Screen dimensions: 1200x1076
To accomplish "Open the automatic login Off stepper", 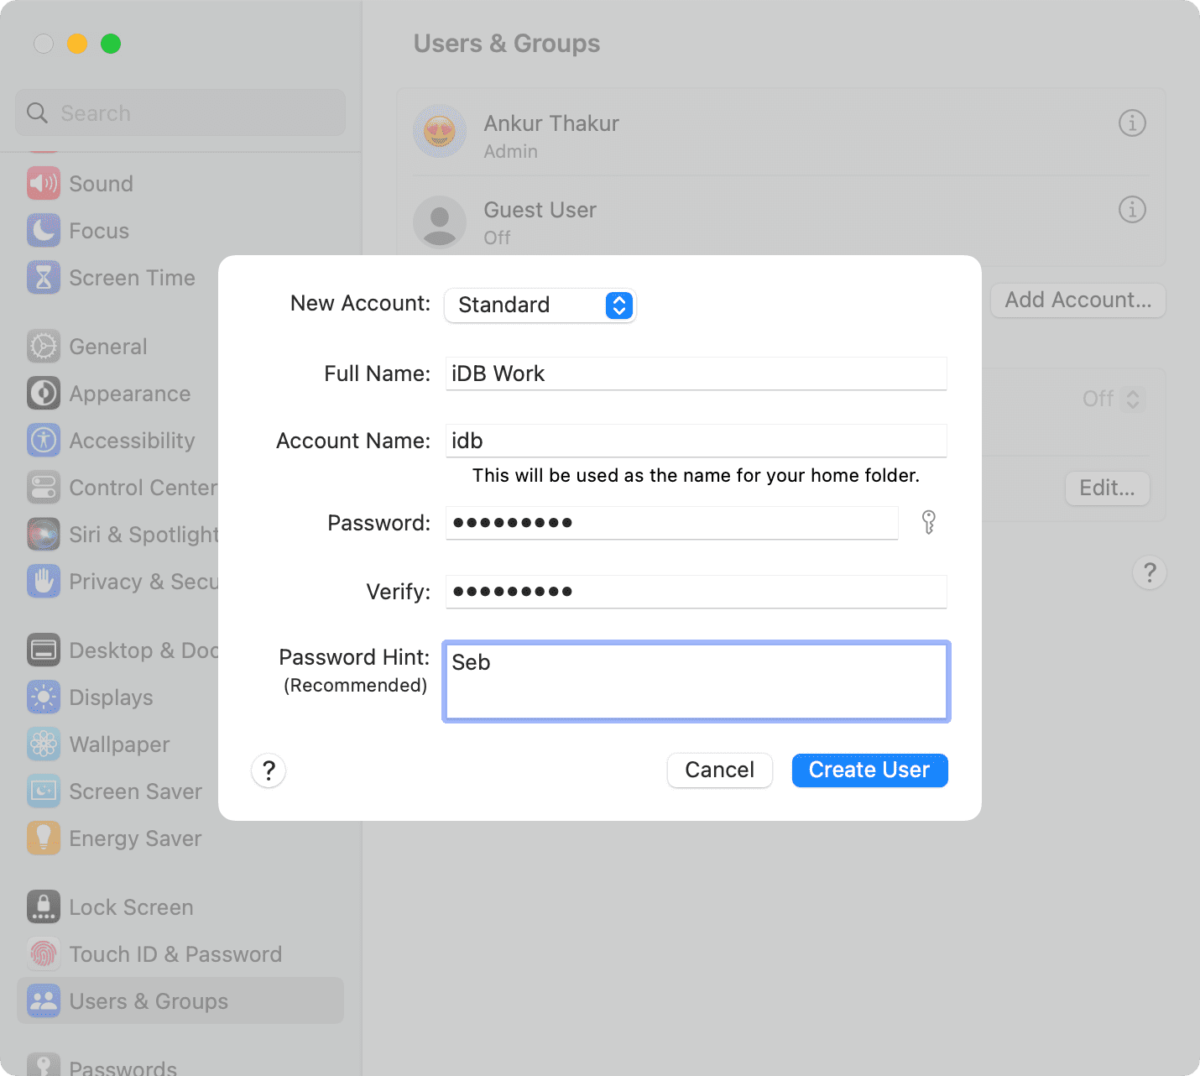I will pyautogui.click(x=1132, y=399).
